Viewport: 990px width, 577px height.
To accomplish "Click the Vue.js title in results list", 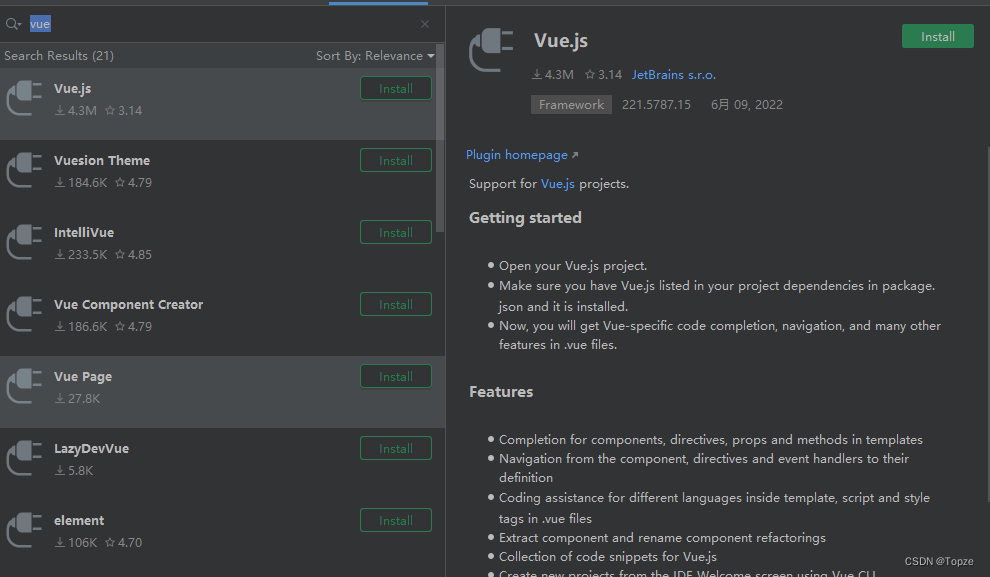I will 73,88.
